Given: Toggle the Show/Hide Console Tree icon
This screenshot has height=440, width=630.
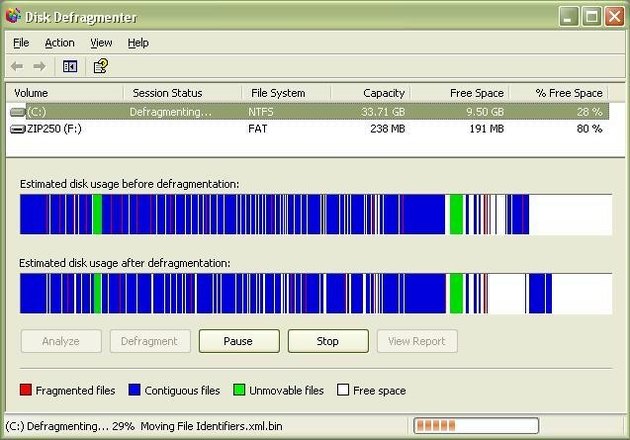Looking at the screenshot, I should 70,66.
